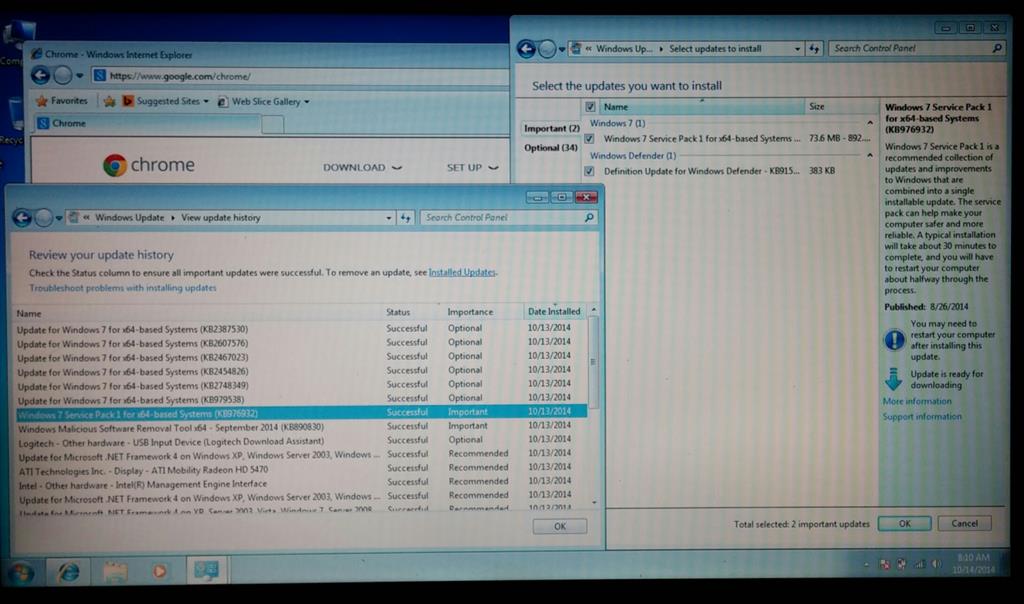
Task: Refresh the View update history address bar
Action: (406, 217)
